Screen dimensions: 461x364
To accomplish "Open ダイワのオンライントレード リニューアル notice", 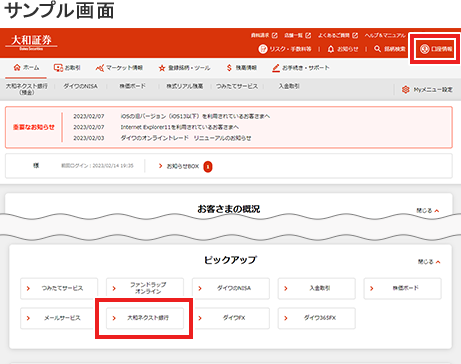I will (186, 138).
